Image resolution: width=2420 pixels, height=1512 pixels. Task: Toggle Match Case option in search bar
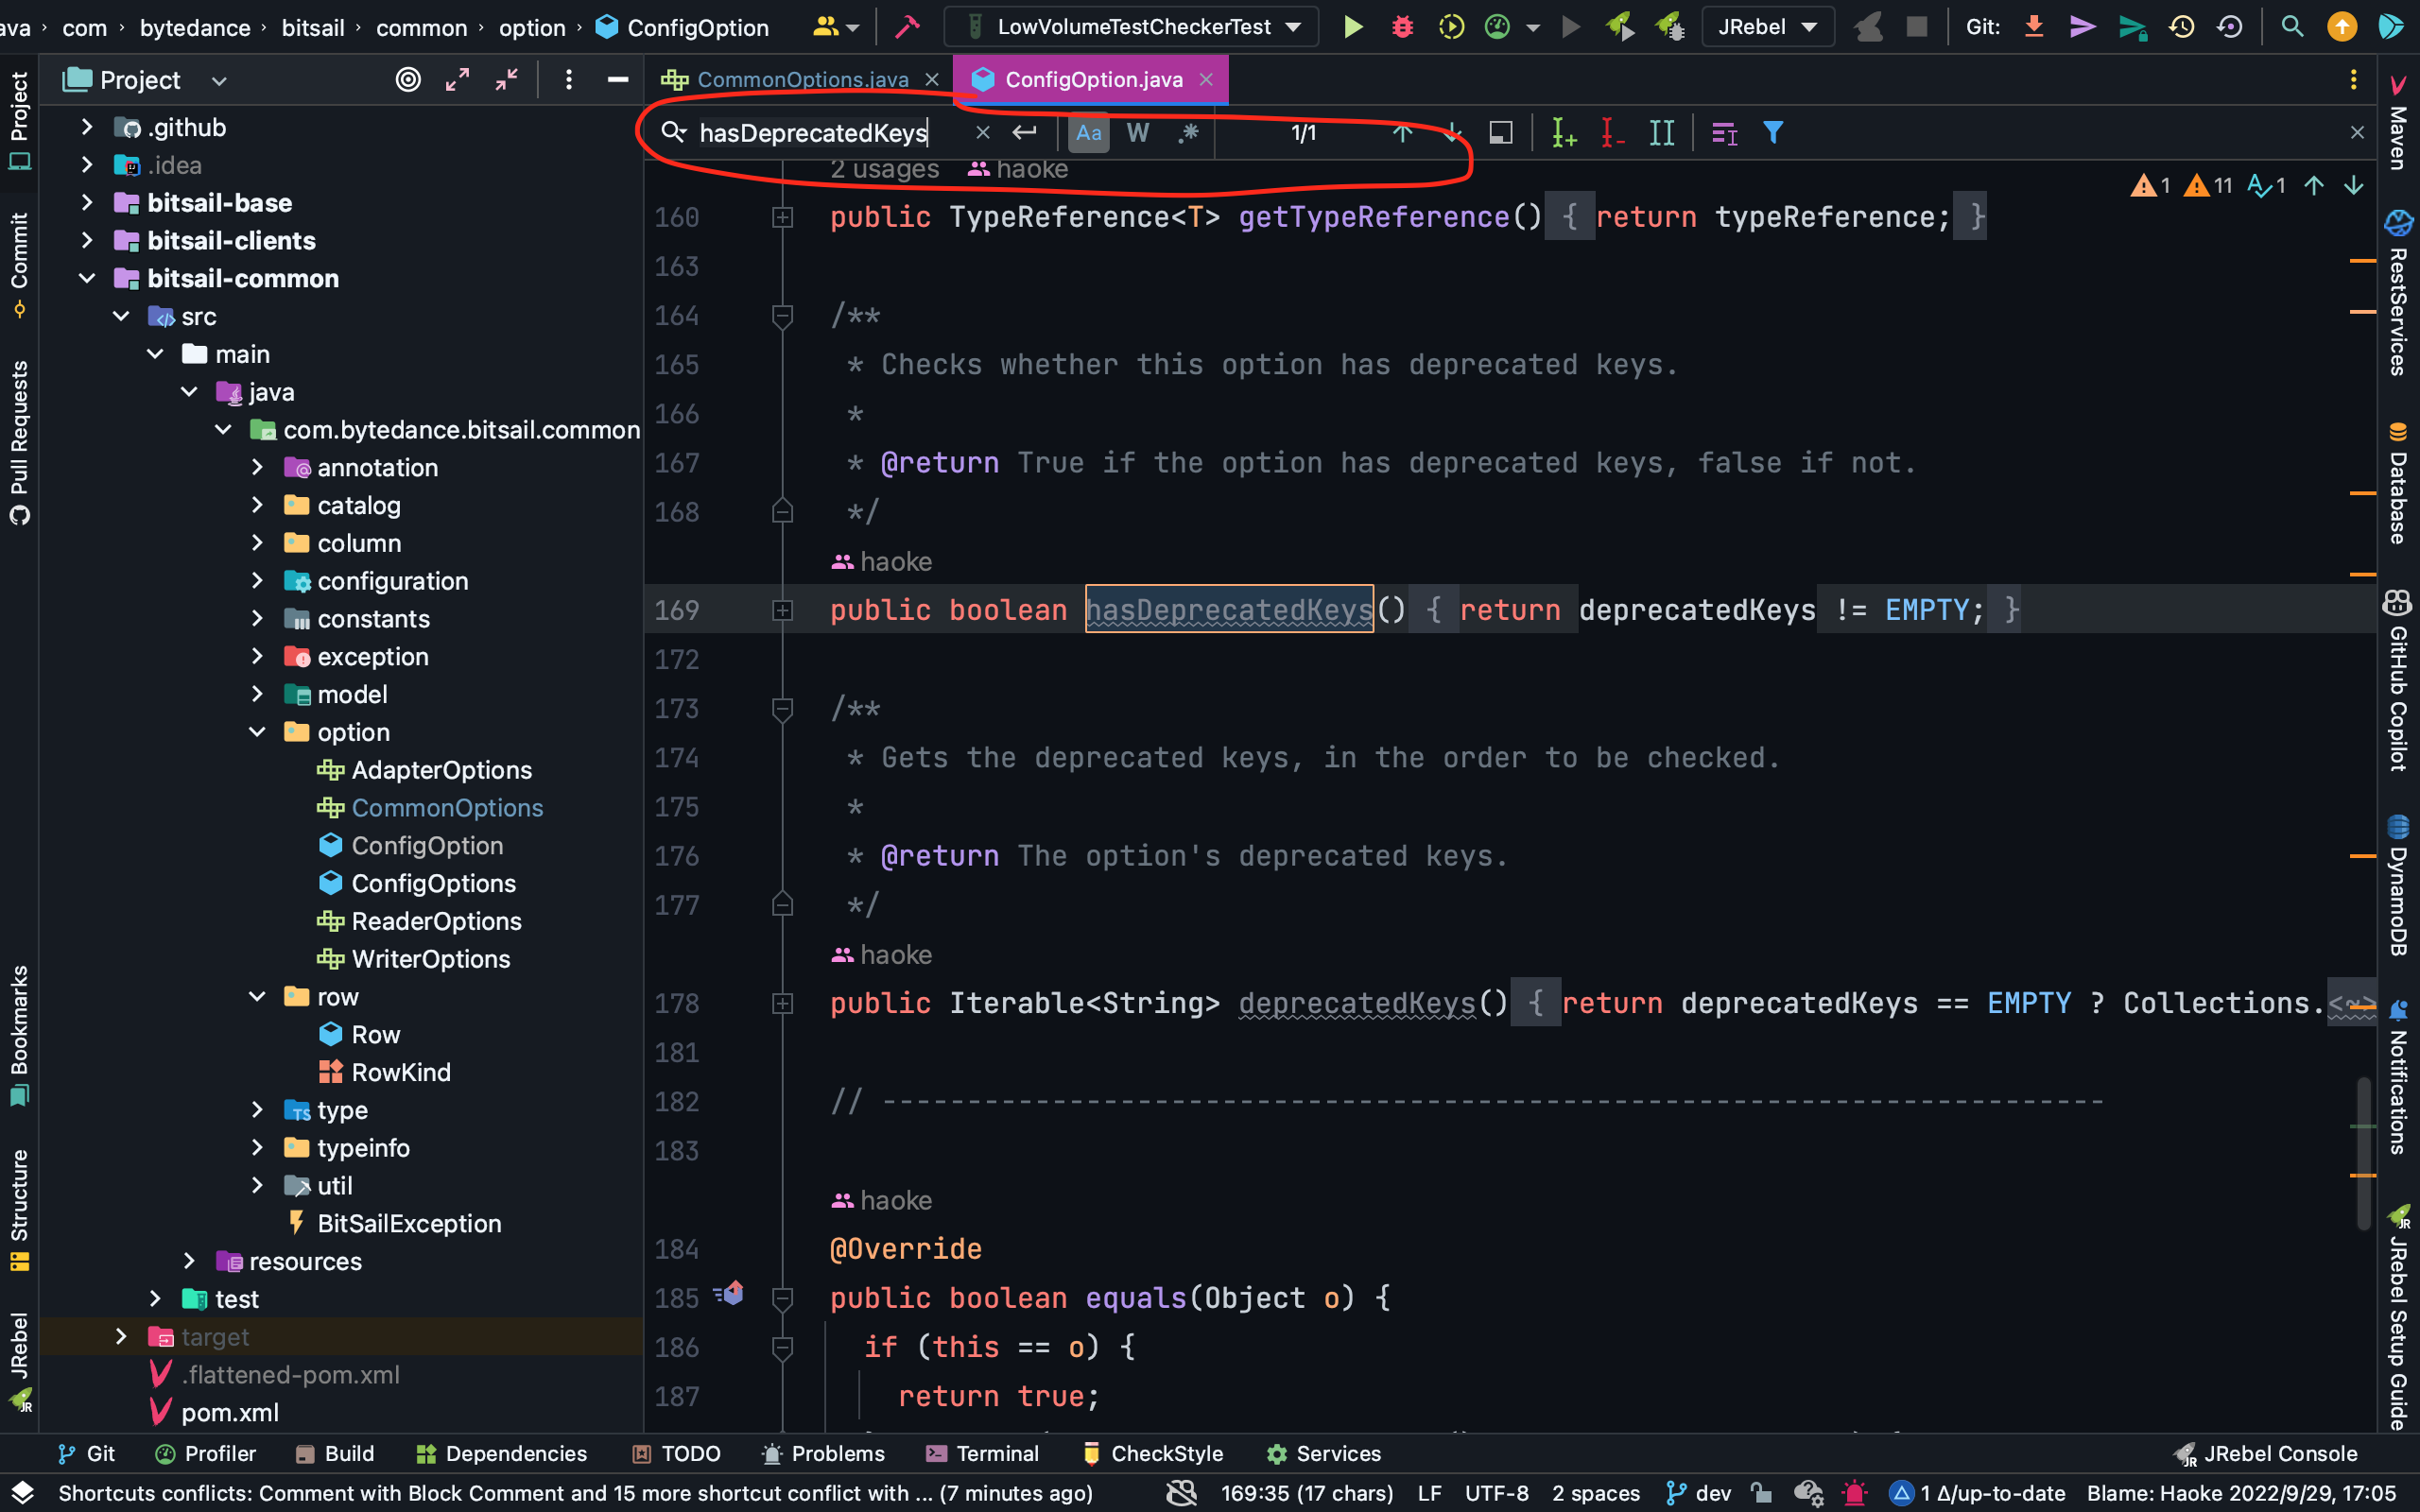click(x=1088, y=133)
